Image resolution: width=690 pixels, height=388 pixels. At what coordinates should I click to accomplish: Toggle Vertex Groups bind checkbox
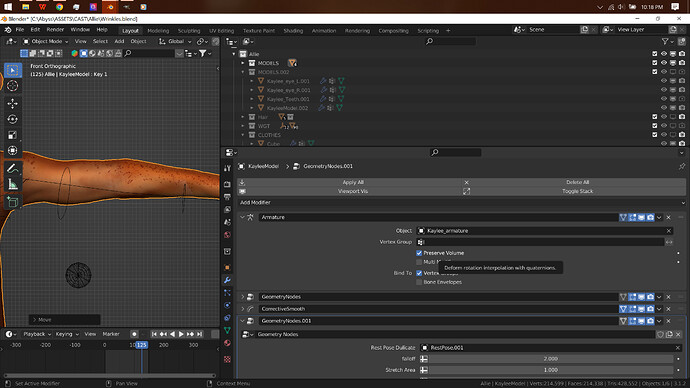coord(419,273)
